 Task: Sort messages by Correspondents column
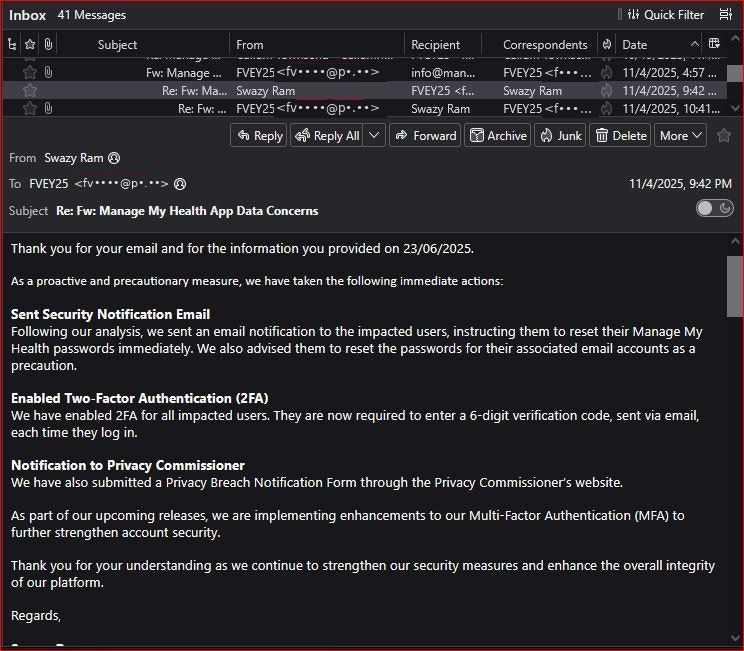(545, 45)
